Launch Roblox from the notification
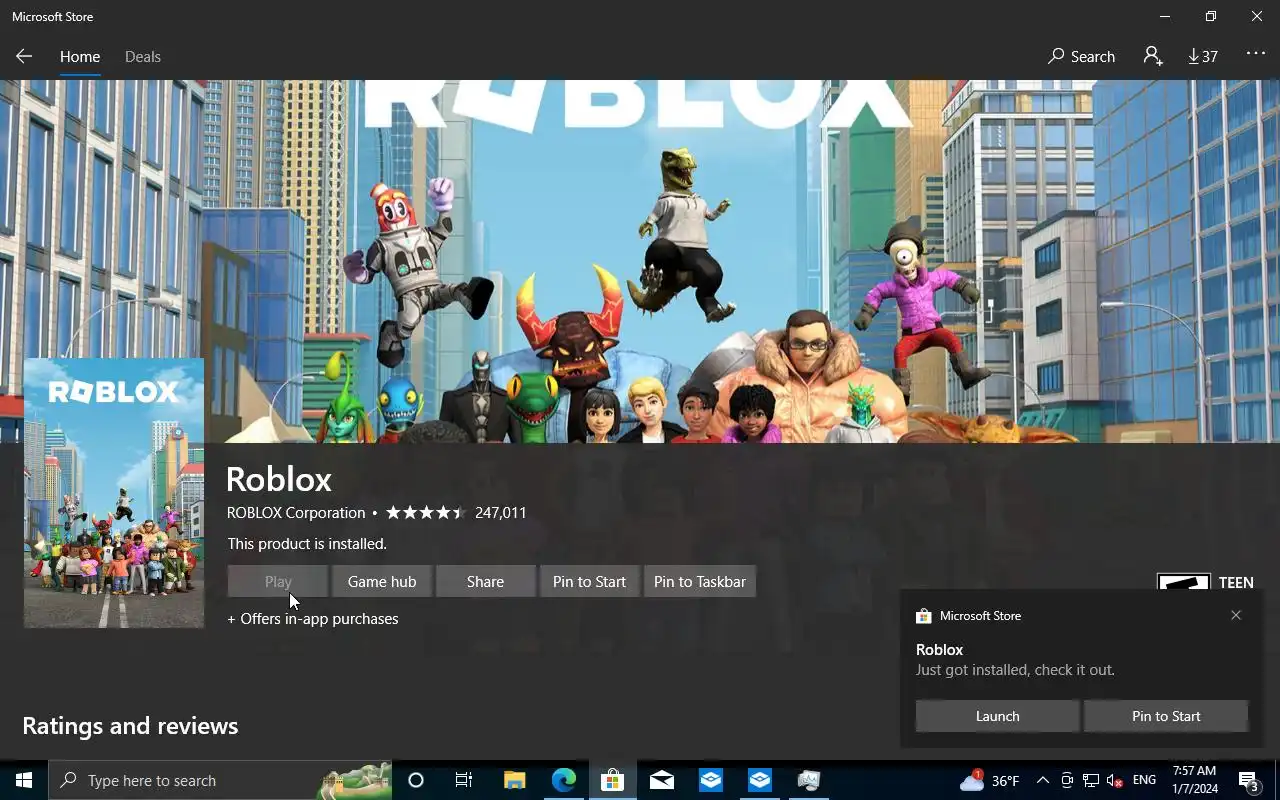 point(997,716)
